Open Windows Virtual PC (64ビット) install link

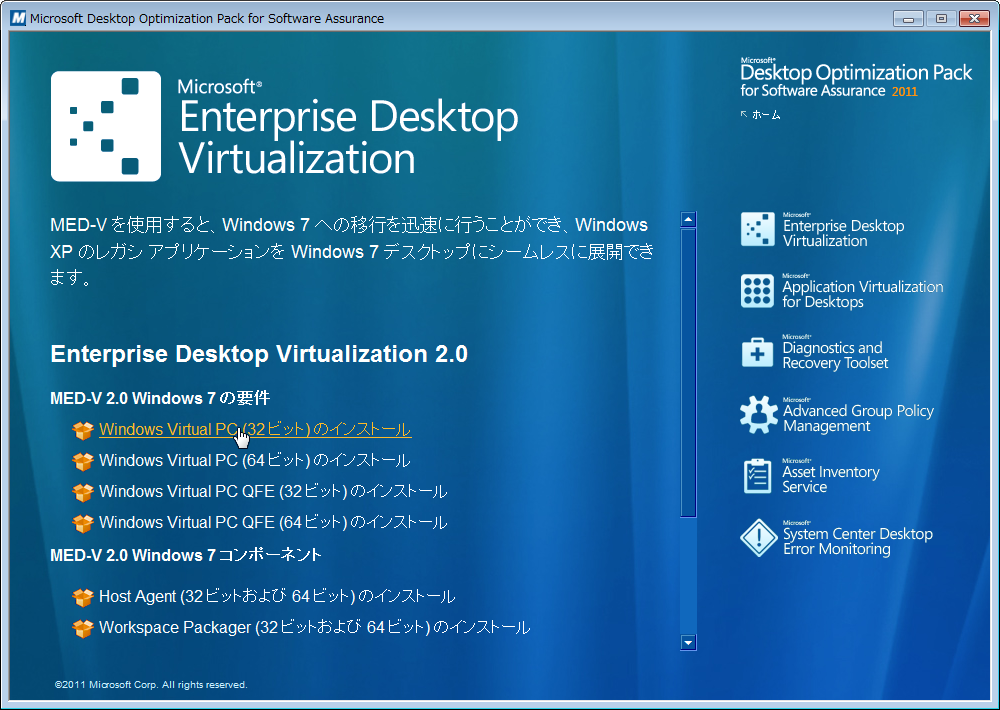[x=254, y=461]
